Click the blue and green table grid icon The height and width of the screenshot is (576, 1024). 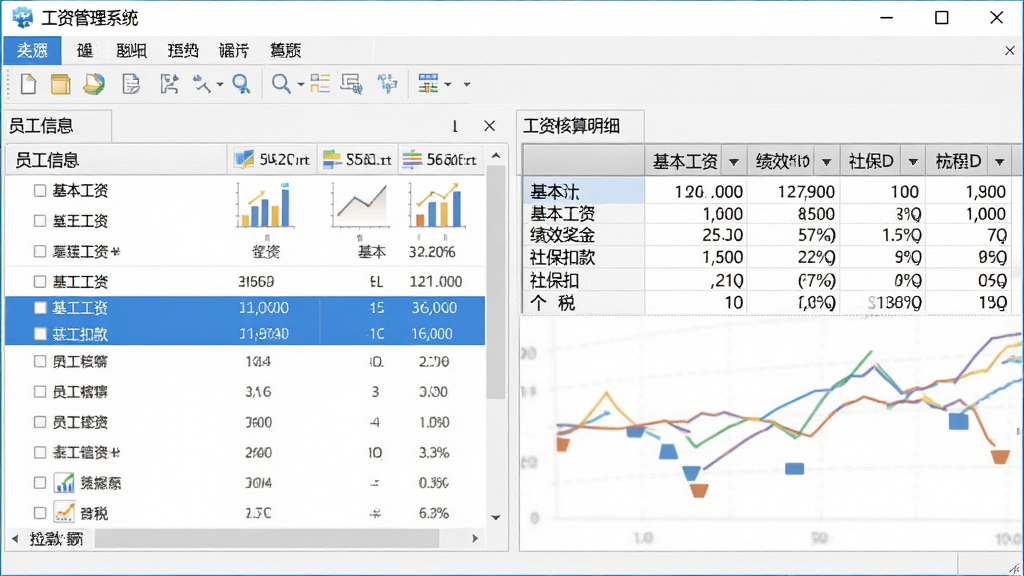428,84
